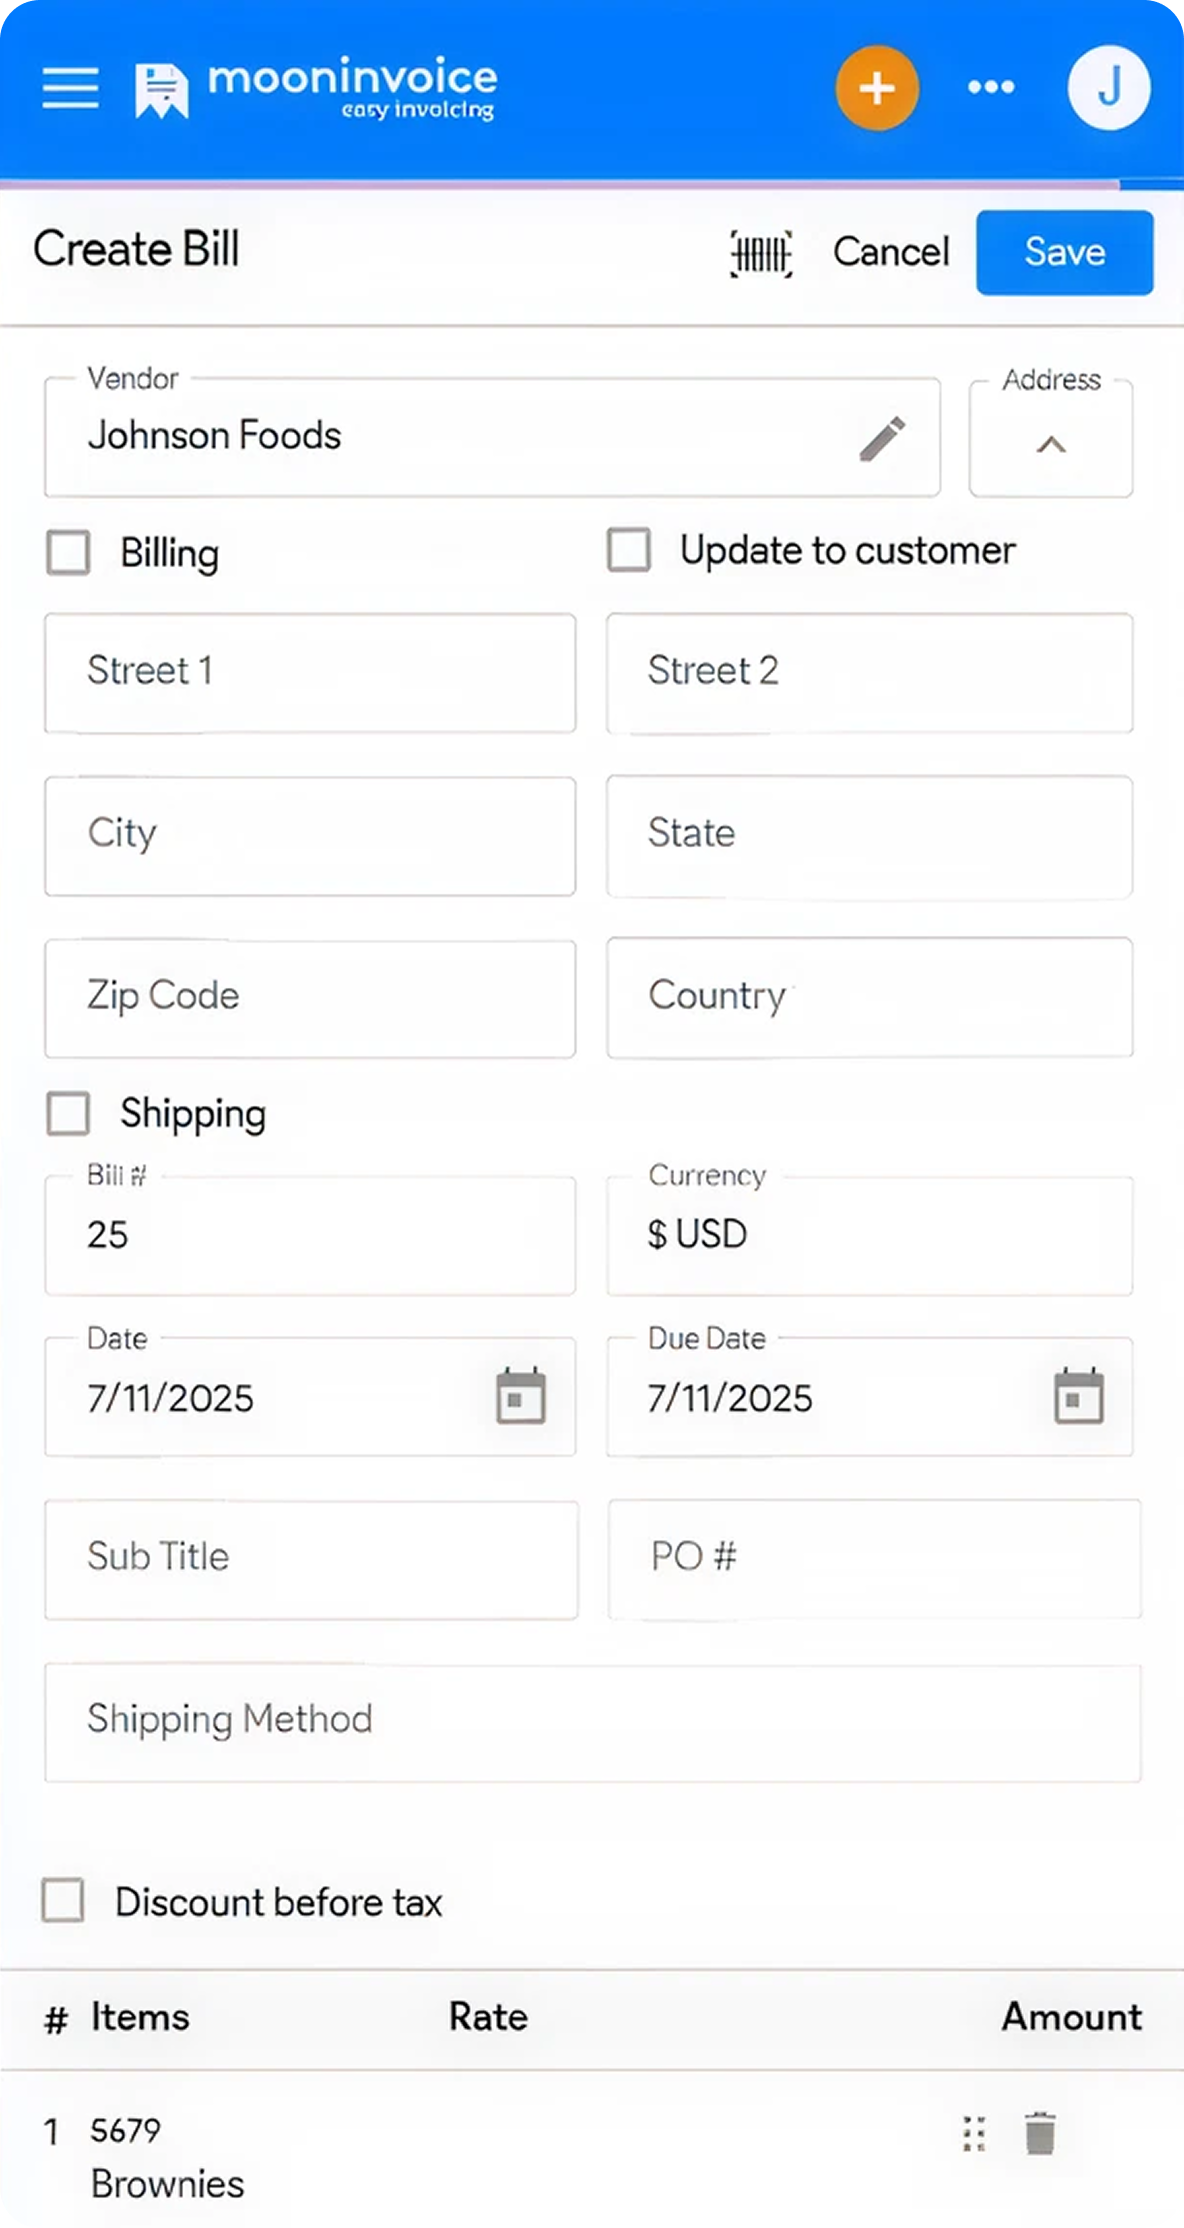Check Update to customer

point(630,549)
